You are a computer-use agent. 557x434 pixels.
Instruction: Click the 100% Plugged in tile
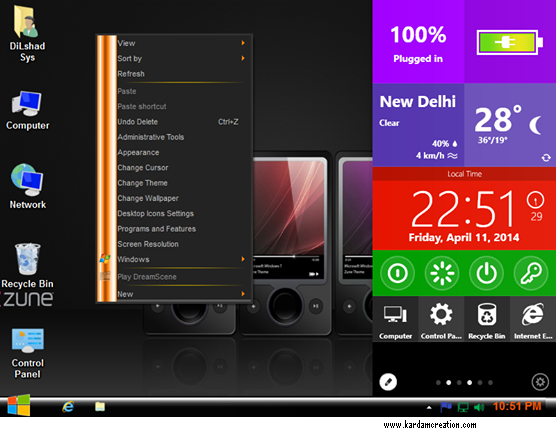pos(418,42)
